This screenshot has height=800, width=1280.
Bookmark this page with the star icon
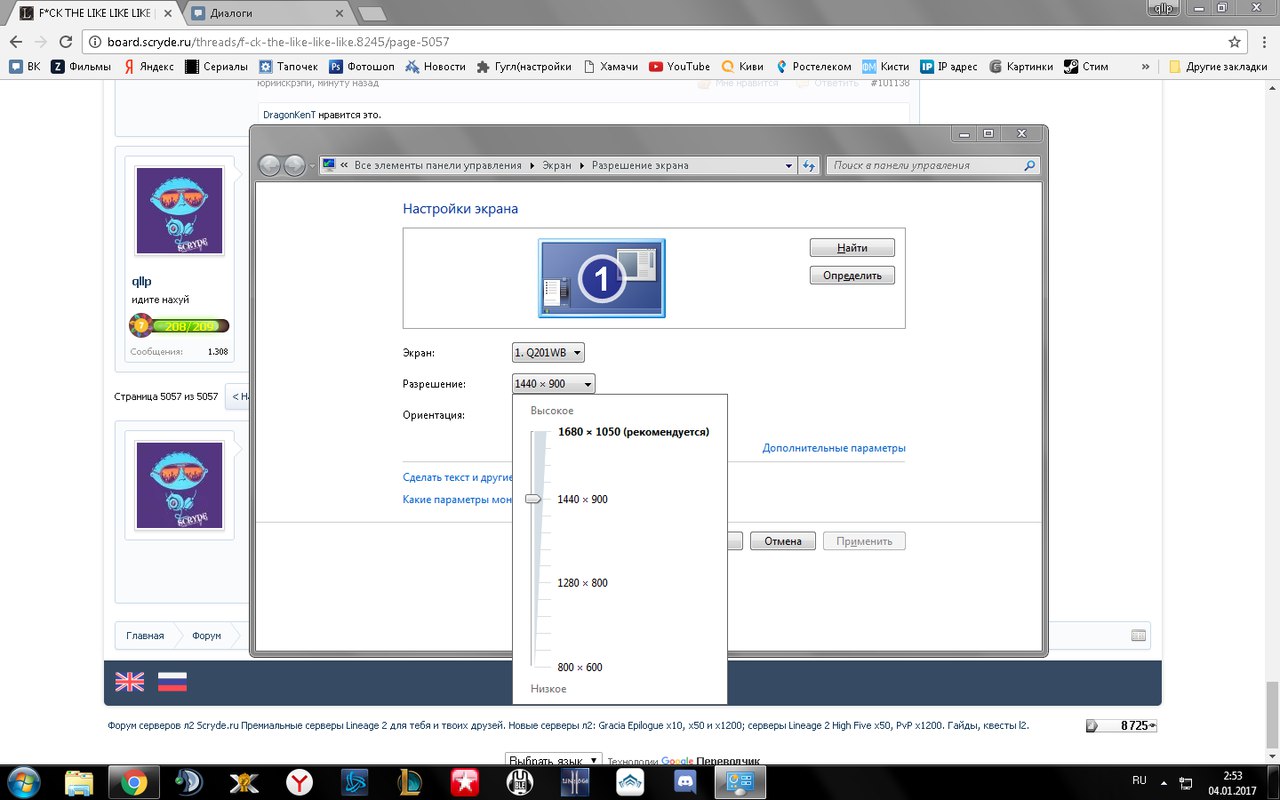[1234, 42]
